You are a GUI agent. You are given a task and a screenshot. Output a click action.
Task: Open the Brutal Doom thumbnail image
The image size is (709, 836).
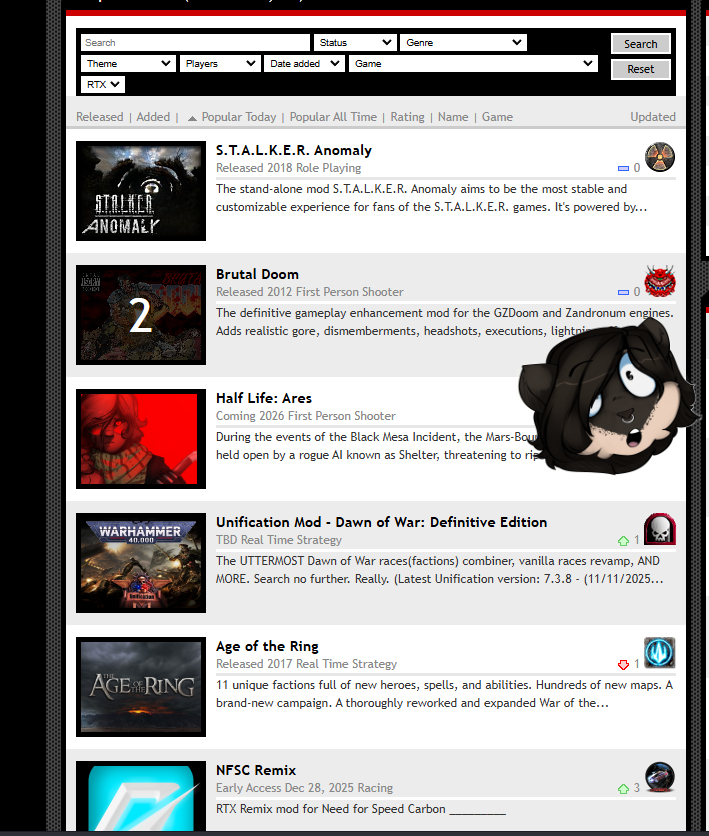tap(141, 315)
